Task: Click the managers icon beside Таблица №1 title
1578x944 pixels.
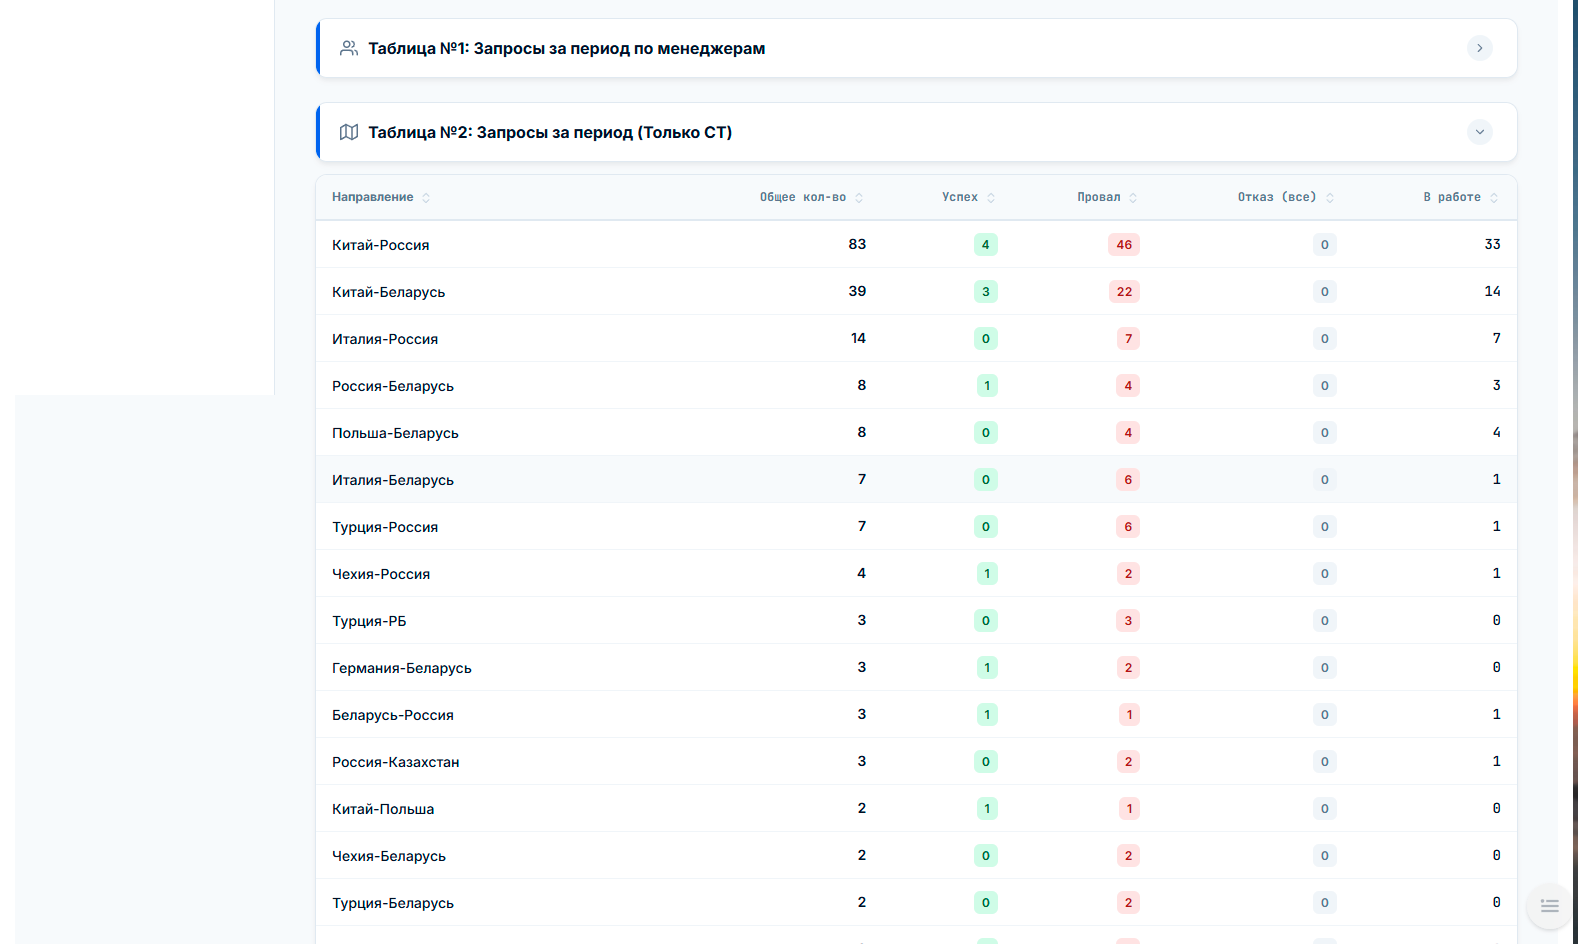Action: click(x=348, y=48)
